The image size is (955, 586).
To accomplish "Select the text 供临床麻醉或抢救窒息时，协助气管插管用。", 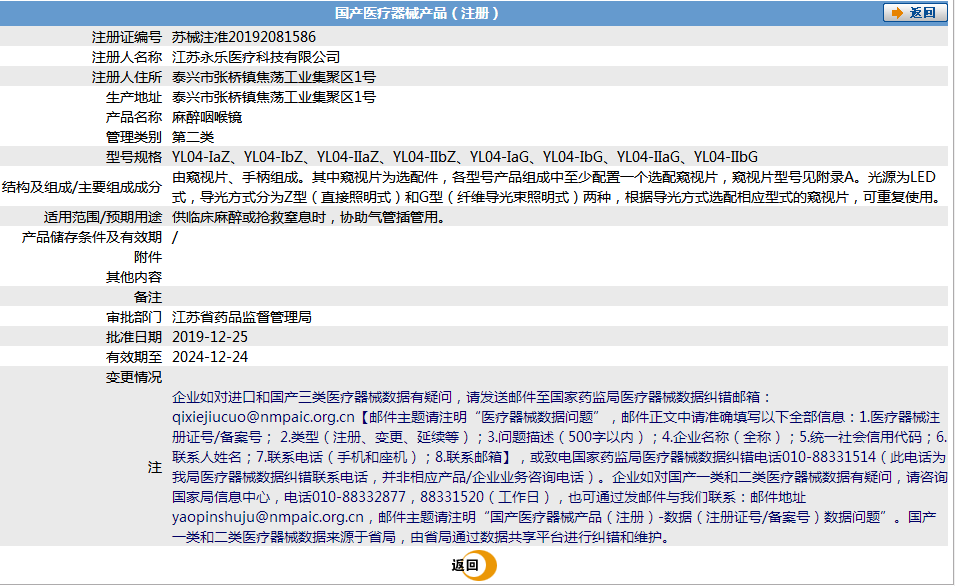I will tap(309, 217).
